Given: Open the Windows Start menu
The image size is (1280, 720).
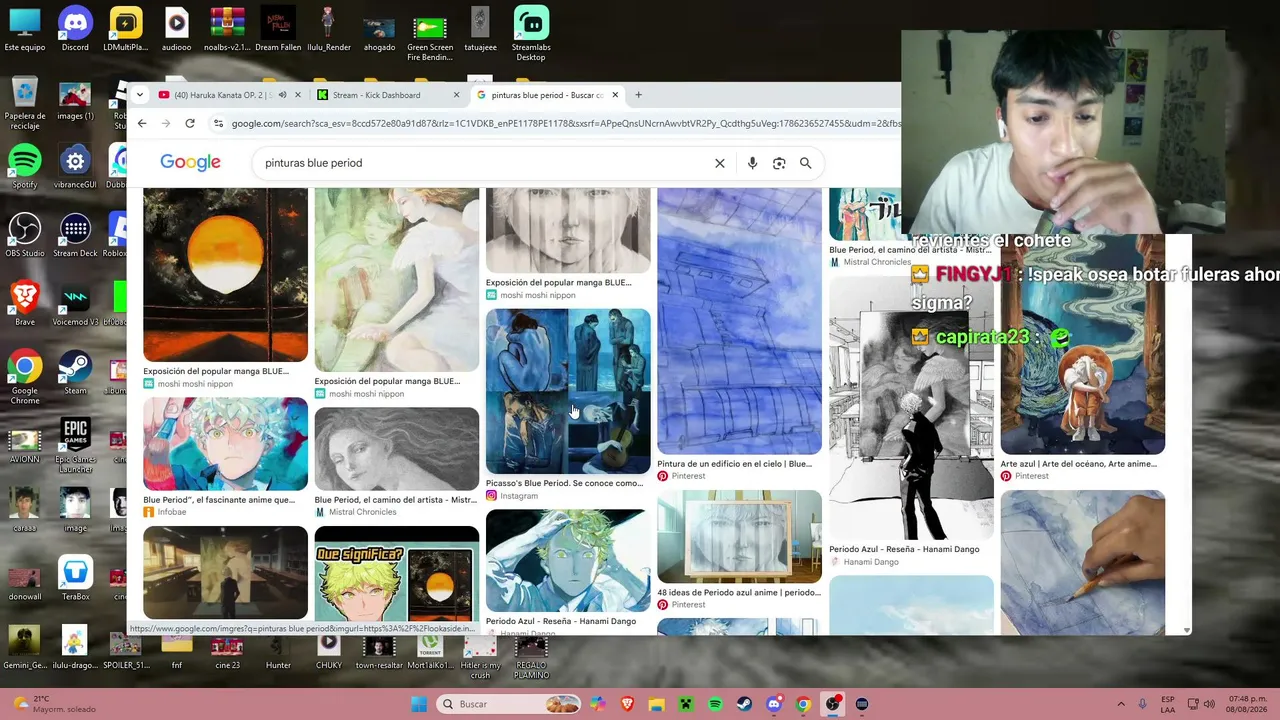Looking at the screenshot, I should 419,704.
